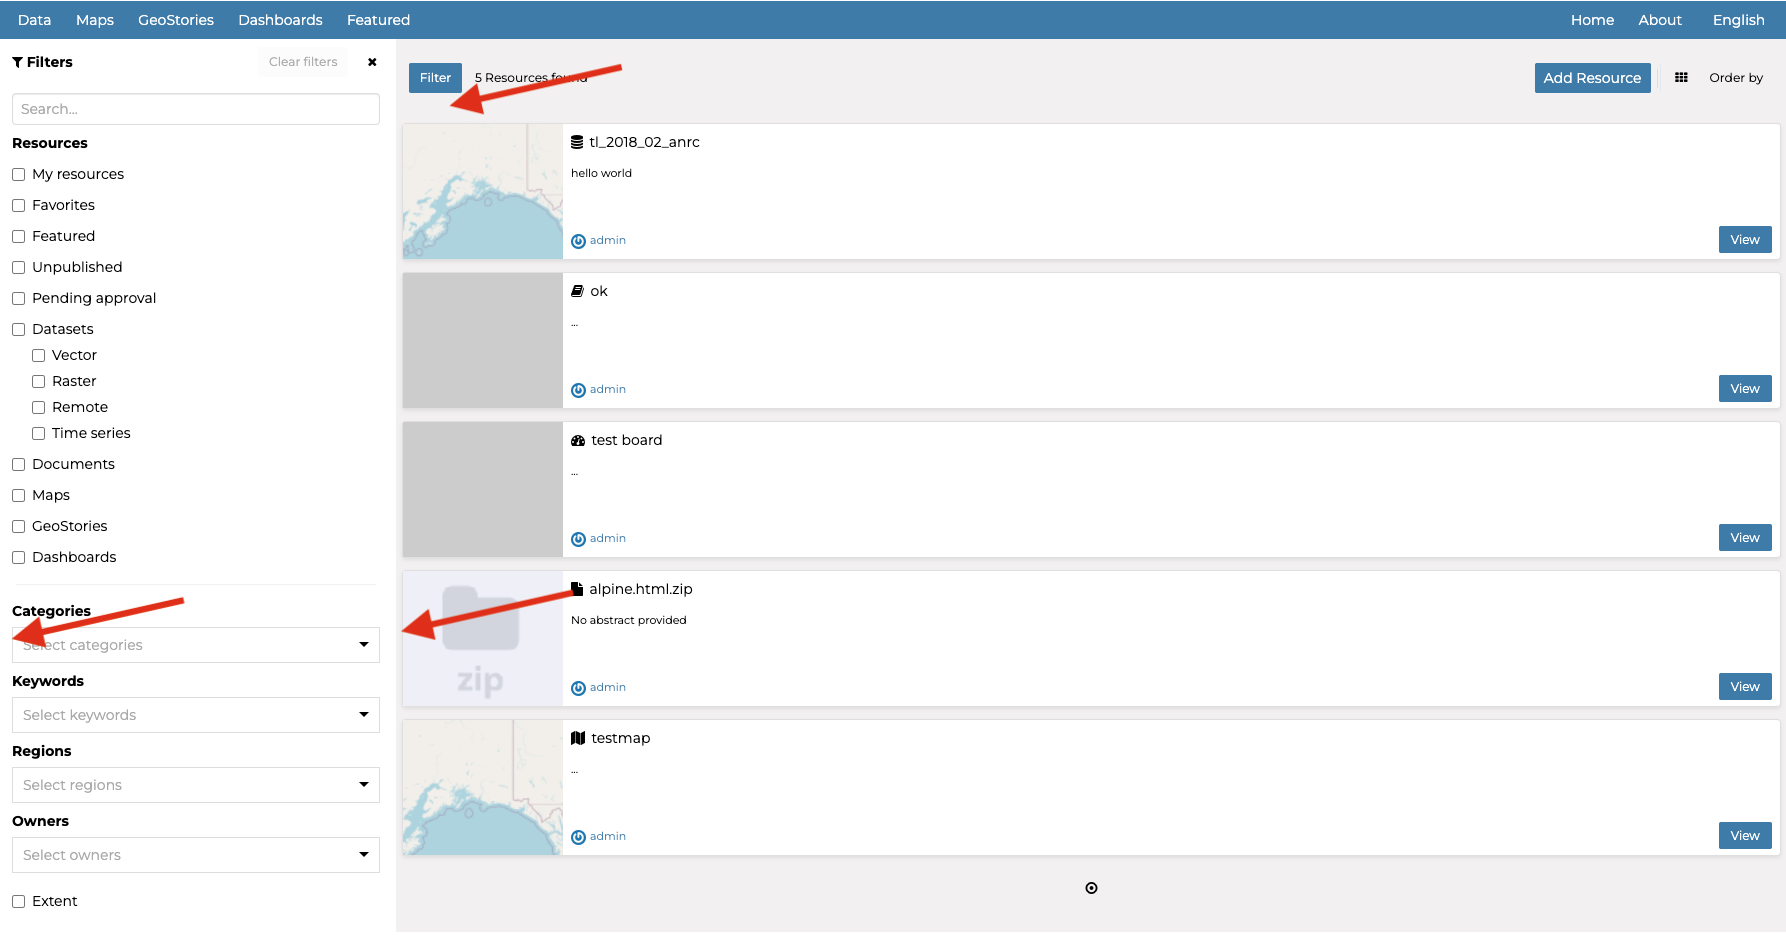The image size is (1786, 942).
Task: Open tl_2018_02_anrc map thumbnail
Action: [483, 192]
